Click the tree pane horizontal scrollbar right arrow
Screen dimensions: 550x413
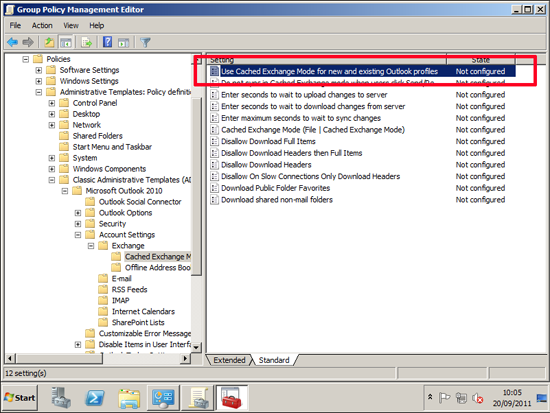(185, 358)
